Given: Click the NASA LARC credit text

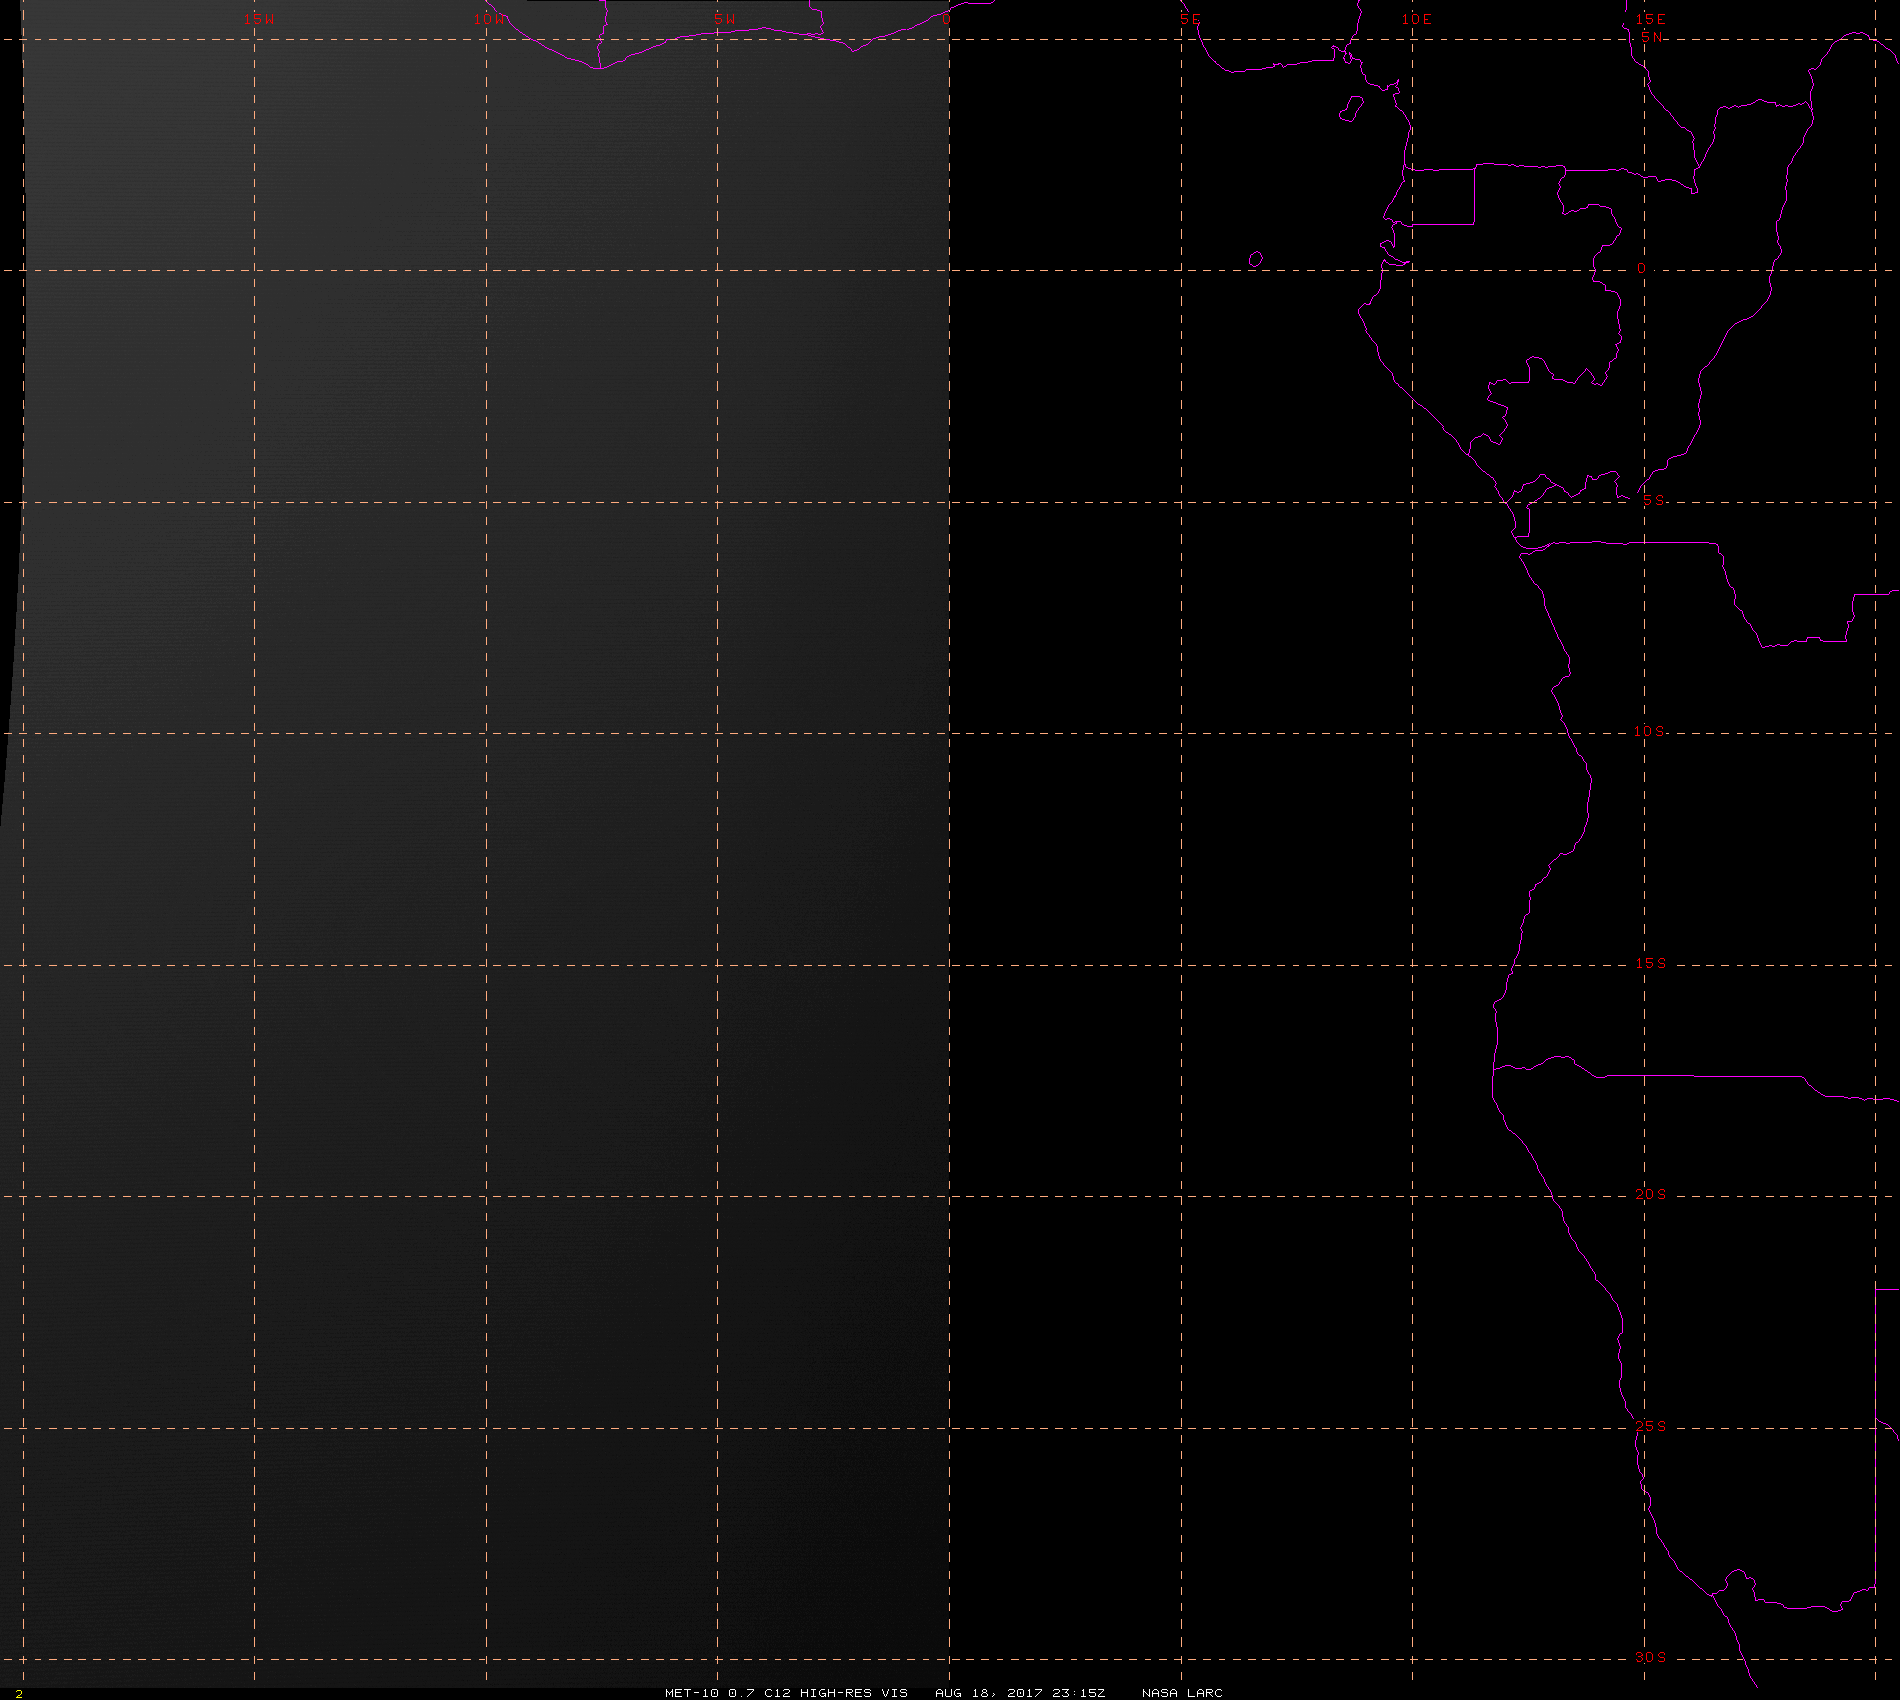Looking at the screenshot, I should pos(1182,1693).
